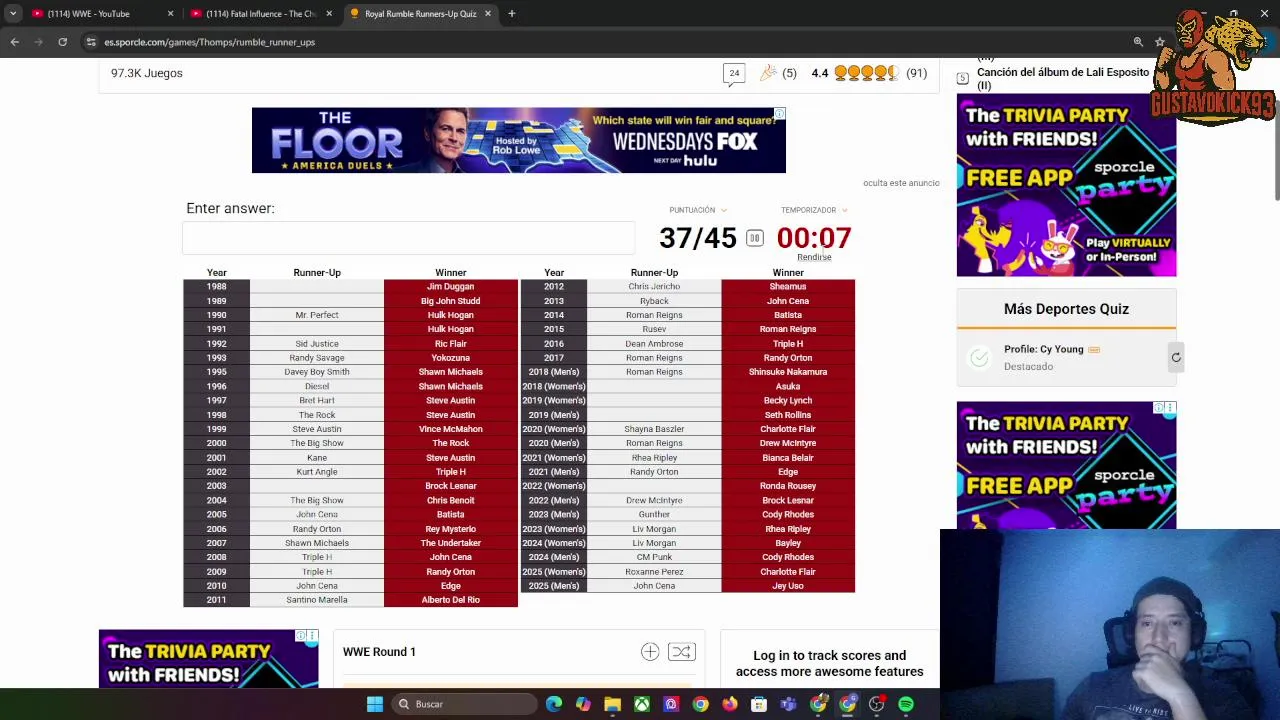Open the Windows Start menu
Image resolution: width=1280 pixels, height=720 pixels.
pyautogui.click(x=375, y=704)
